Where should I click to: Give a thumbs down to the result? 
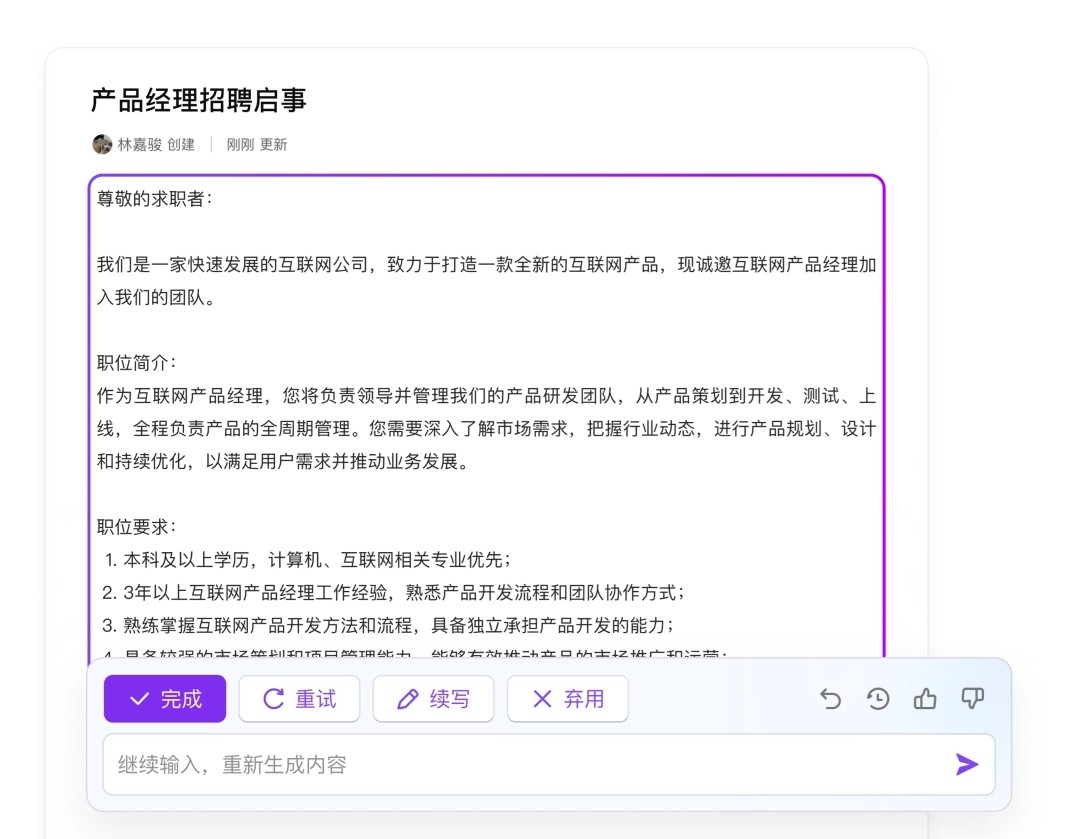pos(972,699)
